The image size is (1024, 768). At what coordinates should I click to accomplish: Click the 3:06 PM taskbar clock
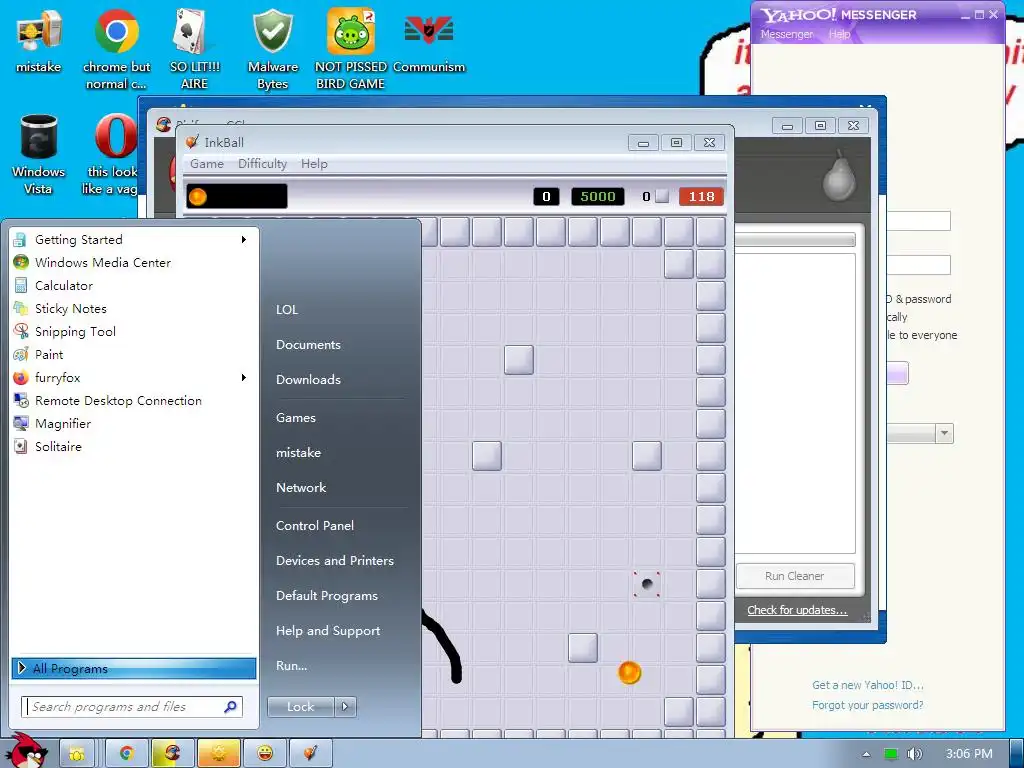click(968, 754)
